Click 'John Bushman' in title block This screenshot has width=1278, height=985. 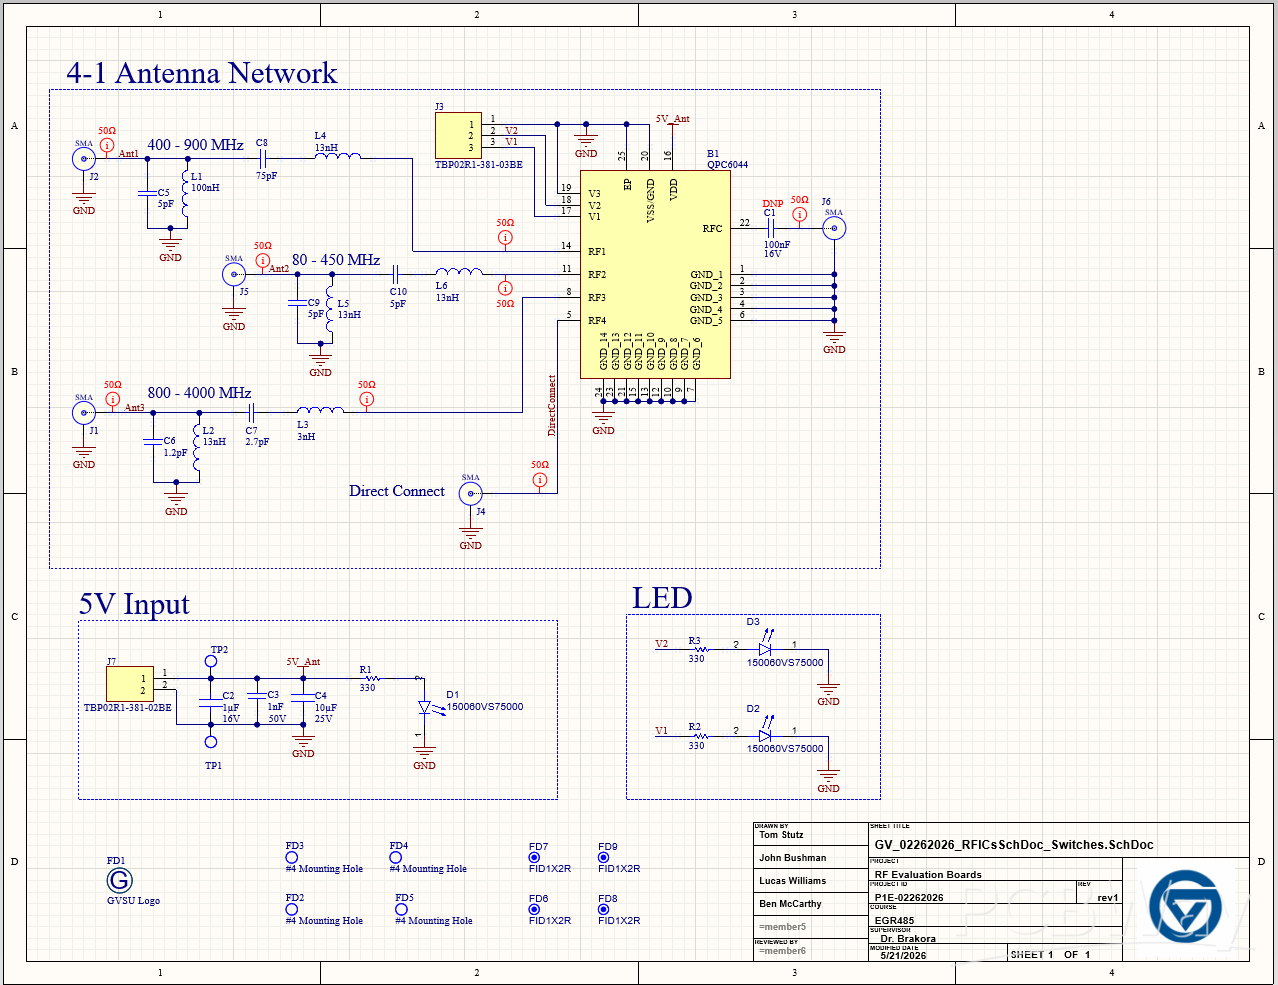pos(793,858)
